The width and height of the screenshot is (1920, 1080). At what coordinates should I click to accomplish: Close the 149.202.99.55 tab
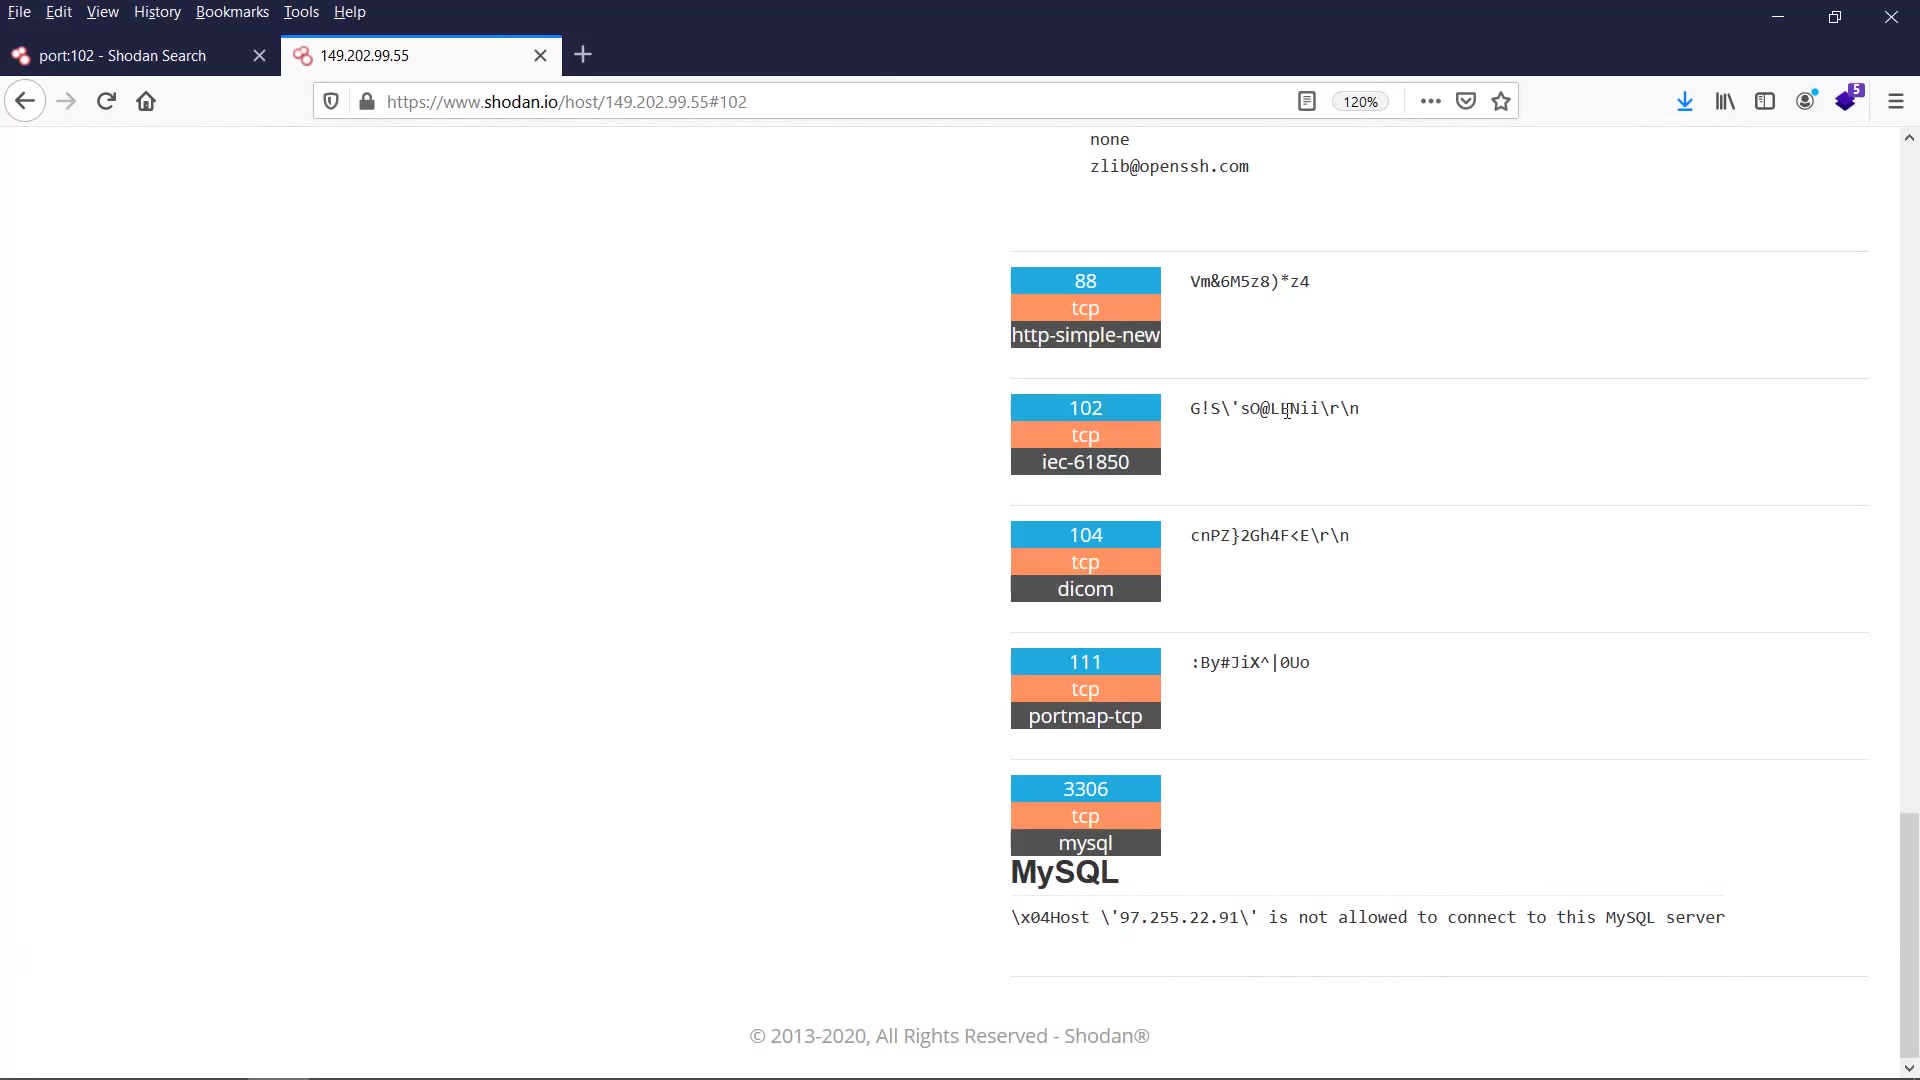tap(541, 56)
